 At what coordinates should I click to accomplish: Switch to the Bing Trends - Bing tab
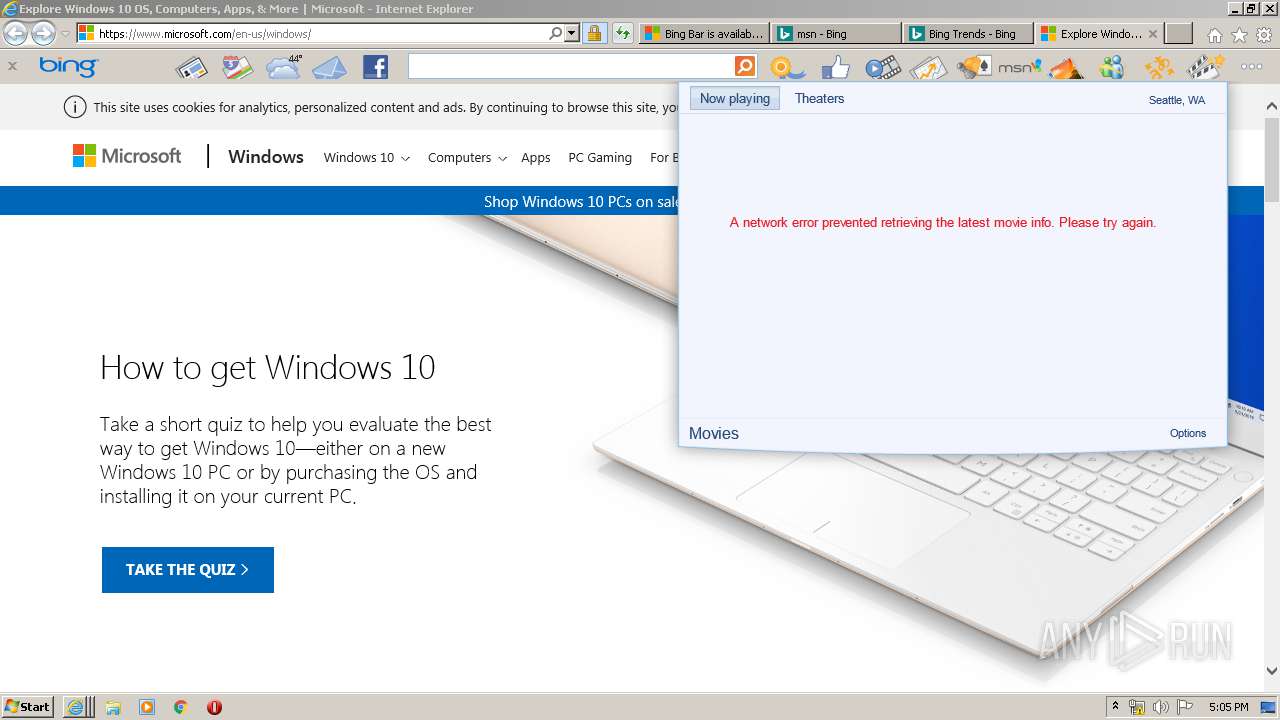[x=967, y=33]
